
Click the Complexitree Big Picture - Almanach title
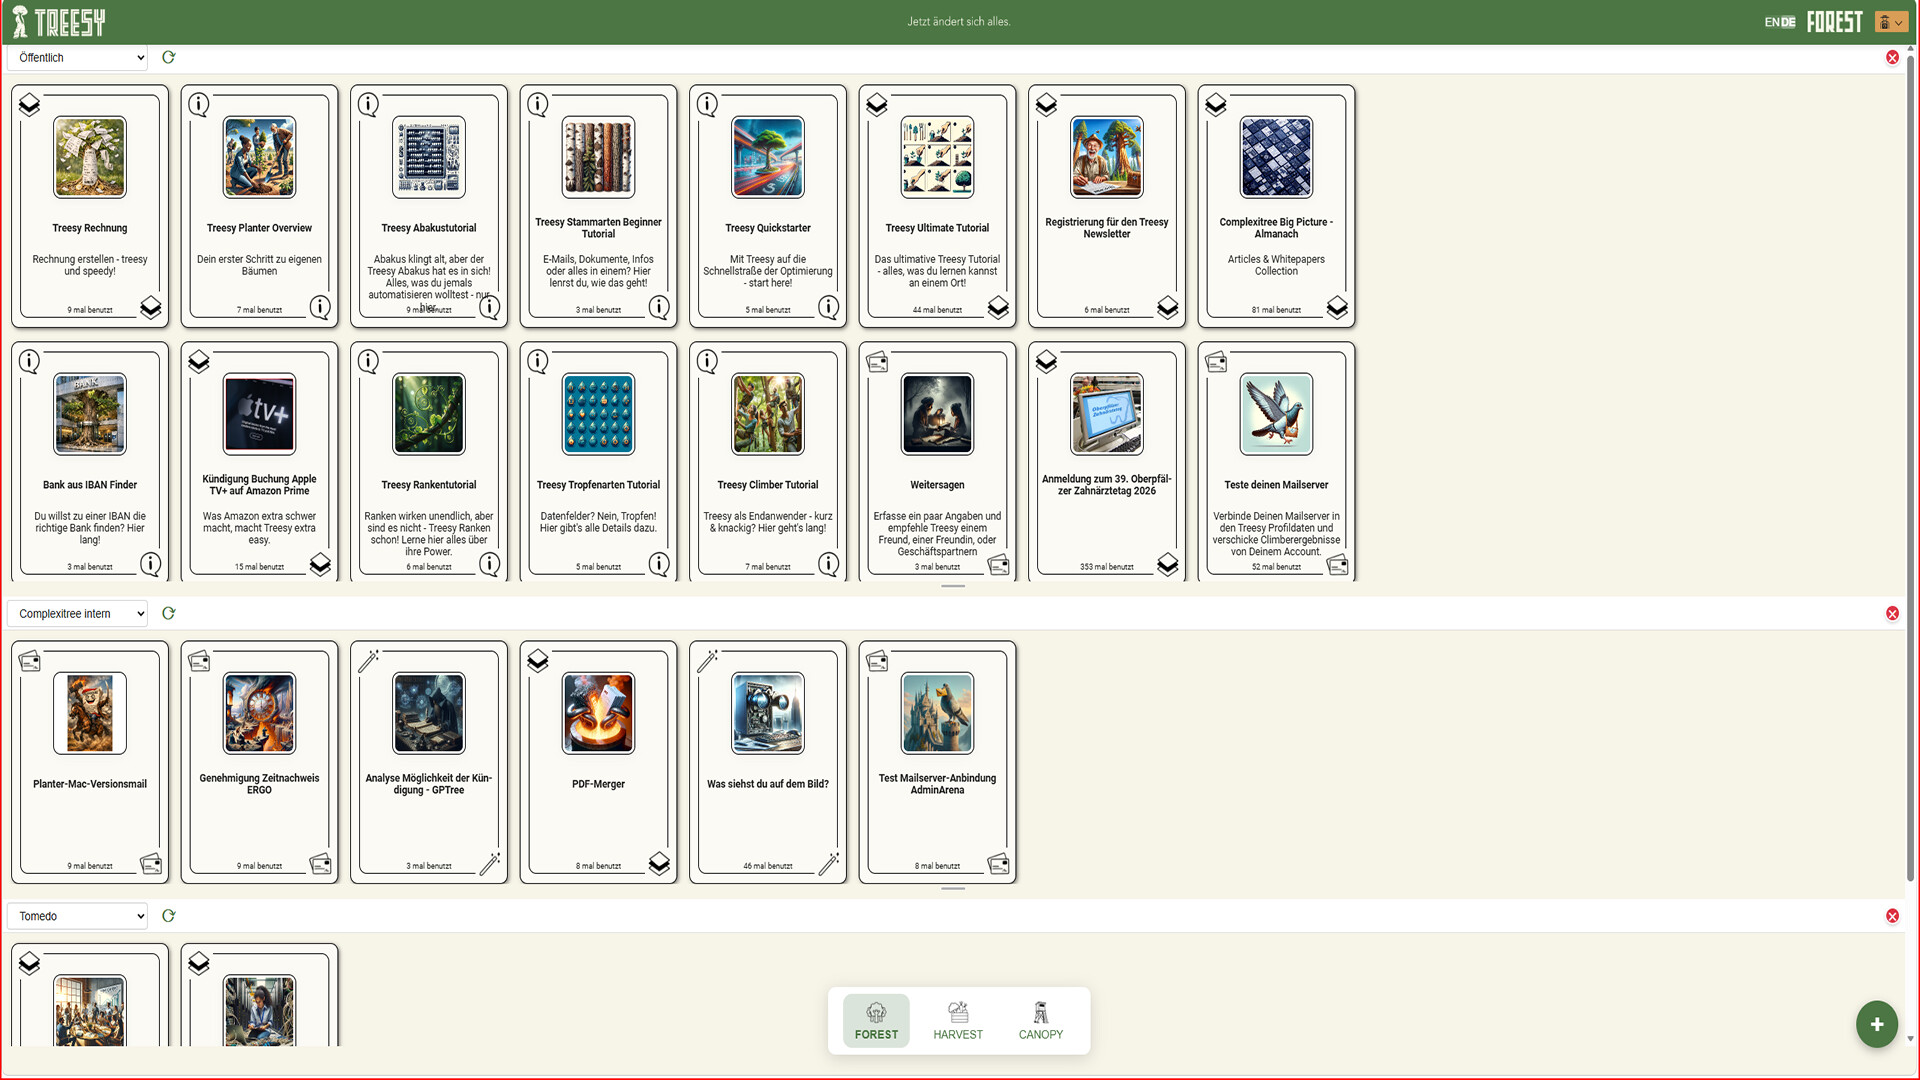coord(1276,228)
